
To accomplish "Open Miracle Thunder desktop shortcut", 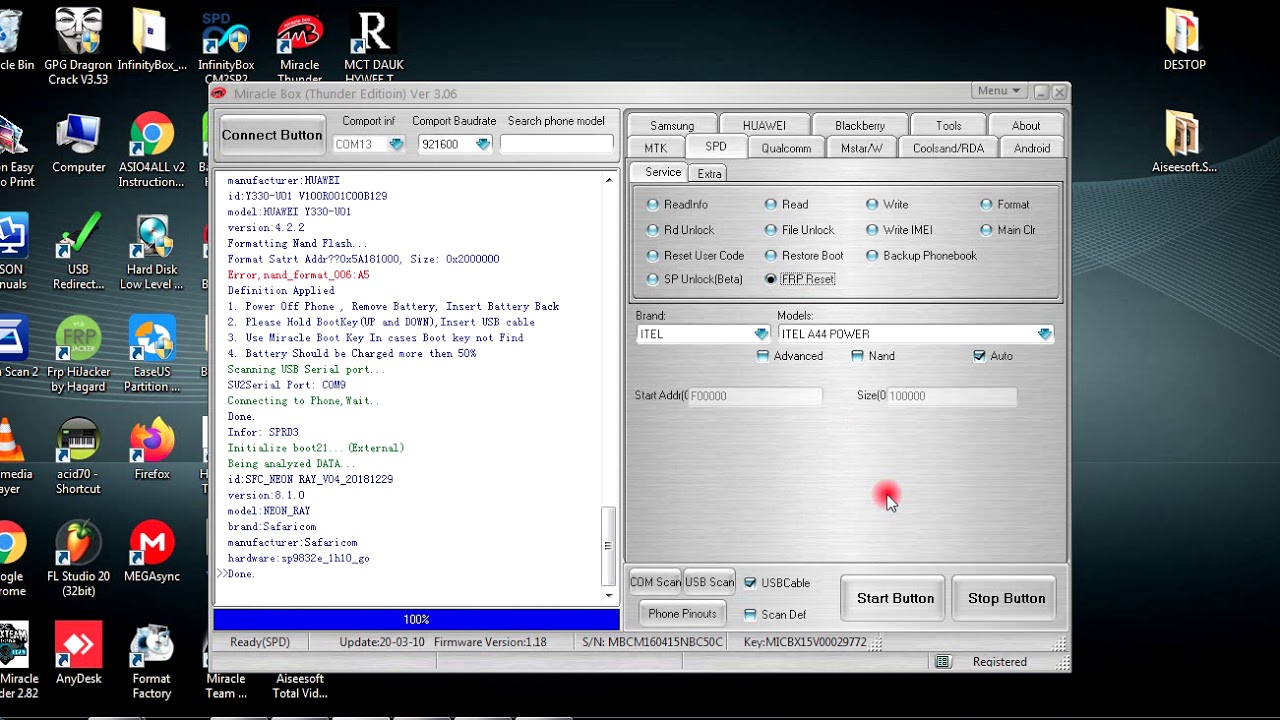I will [299, 48].
